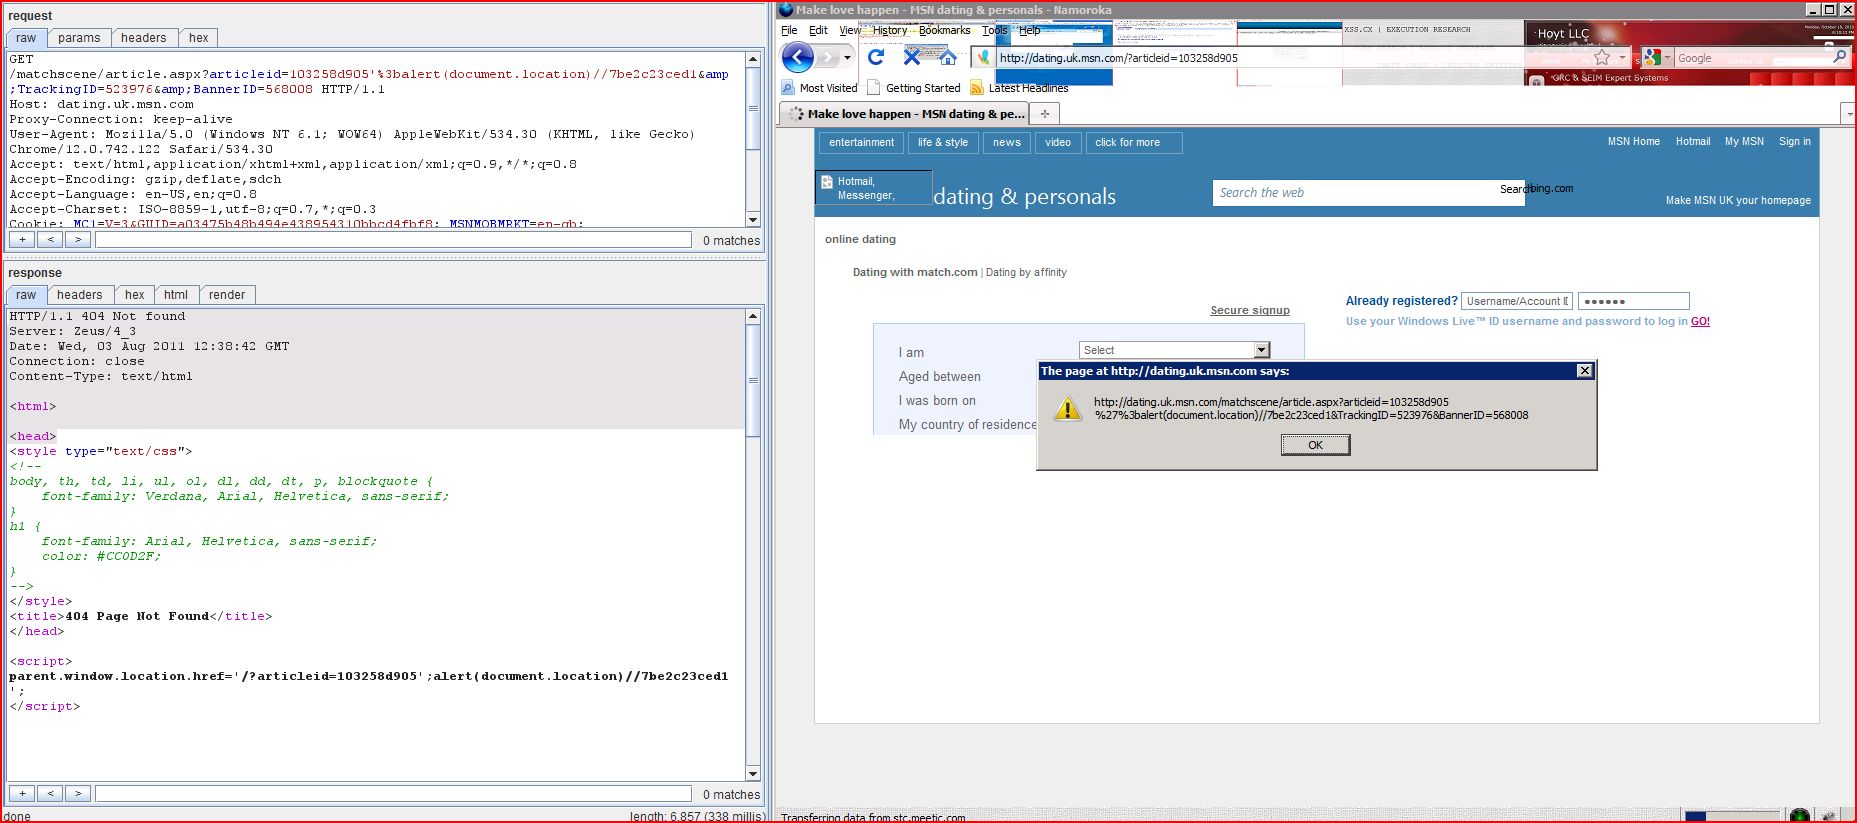This screenshot has height=823, width=1857.
Task: Click response search previous match button
Action: [50, 794]
